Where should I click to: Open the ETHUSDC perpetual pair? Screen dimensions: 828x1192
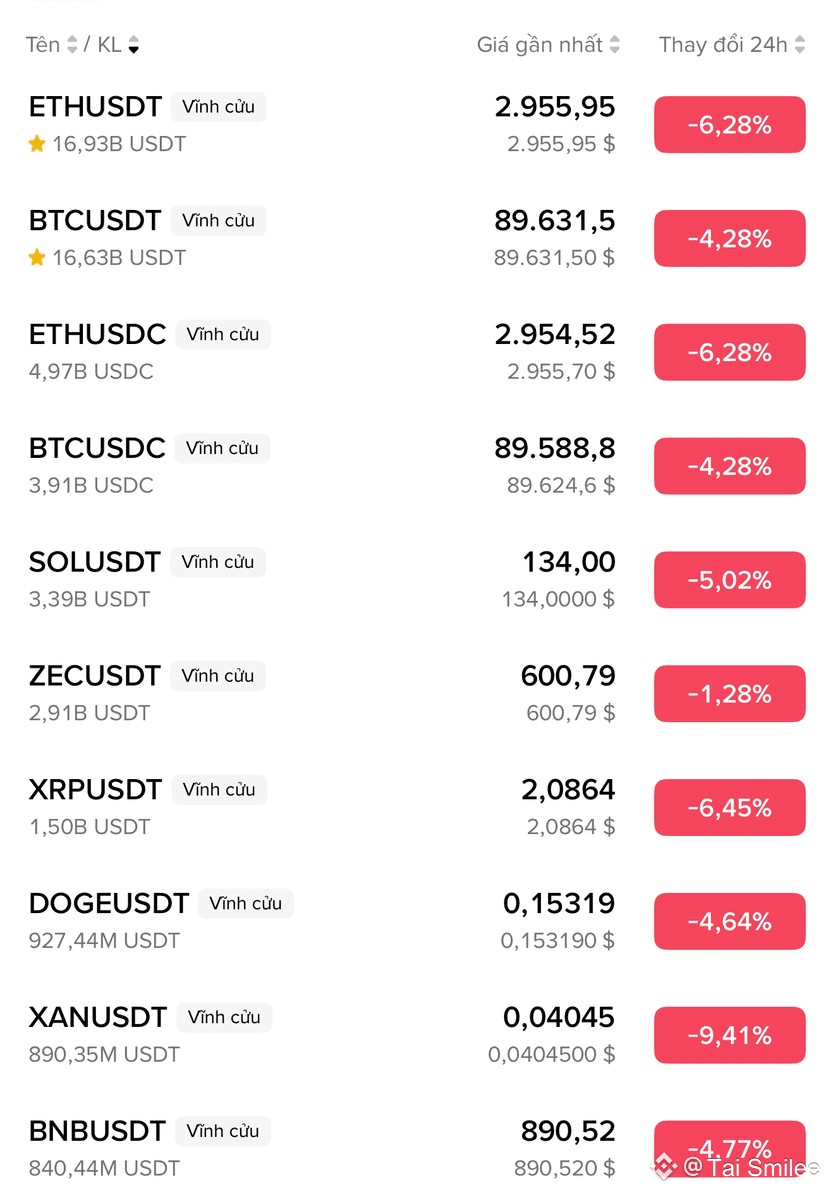point(97,335)
